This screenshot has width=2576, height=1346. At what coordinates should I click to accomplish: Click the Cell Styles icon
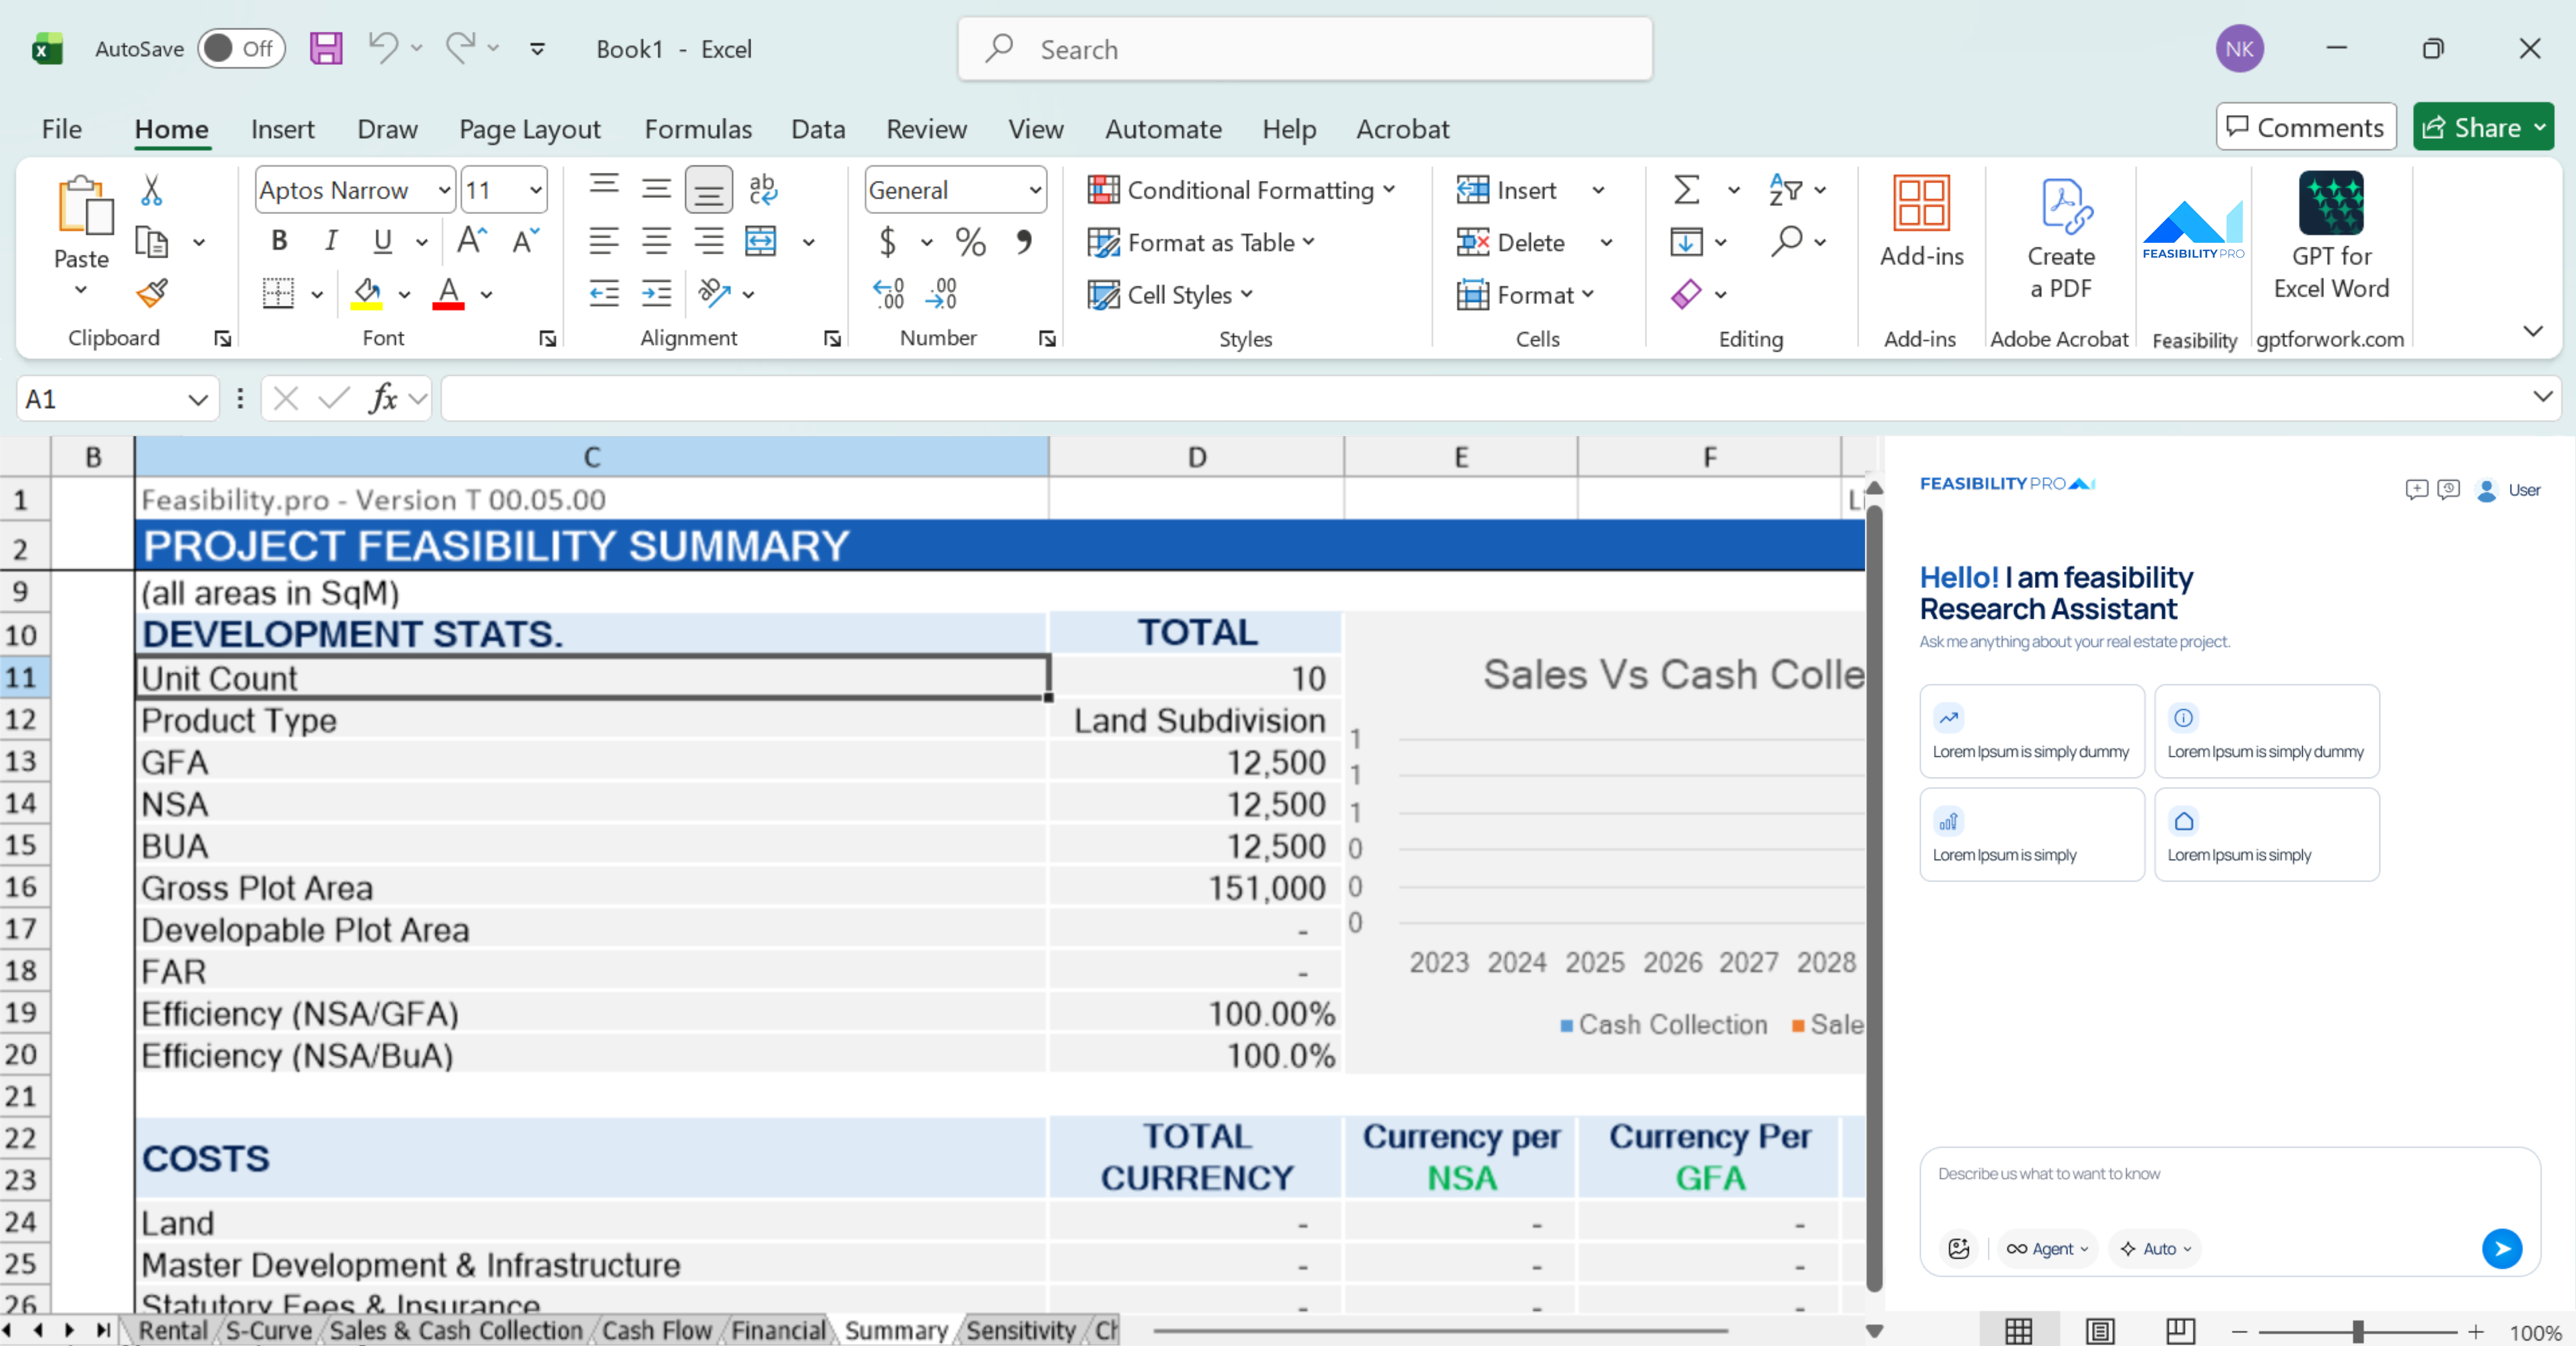(x=1104, y=294)
